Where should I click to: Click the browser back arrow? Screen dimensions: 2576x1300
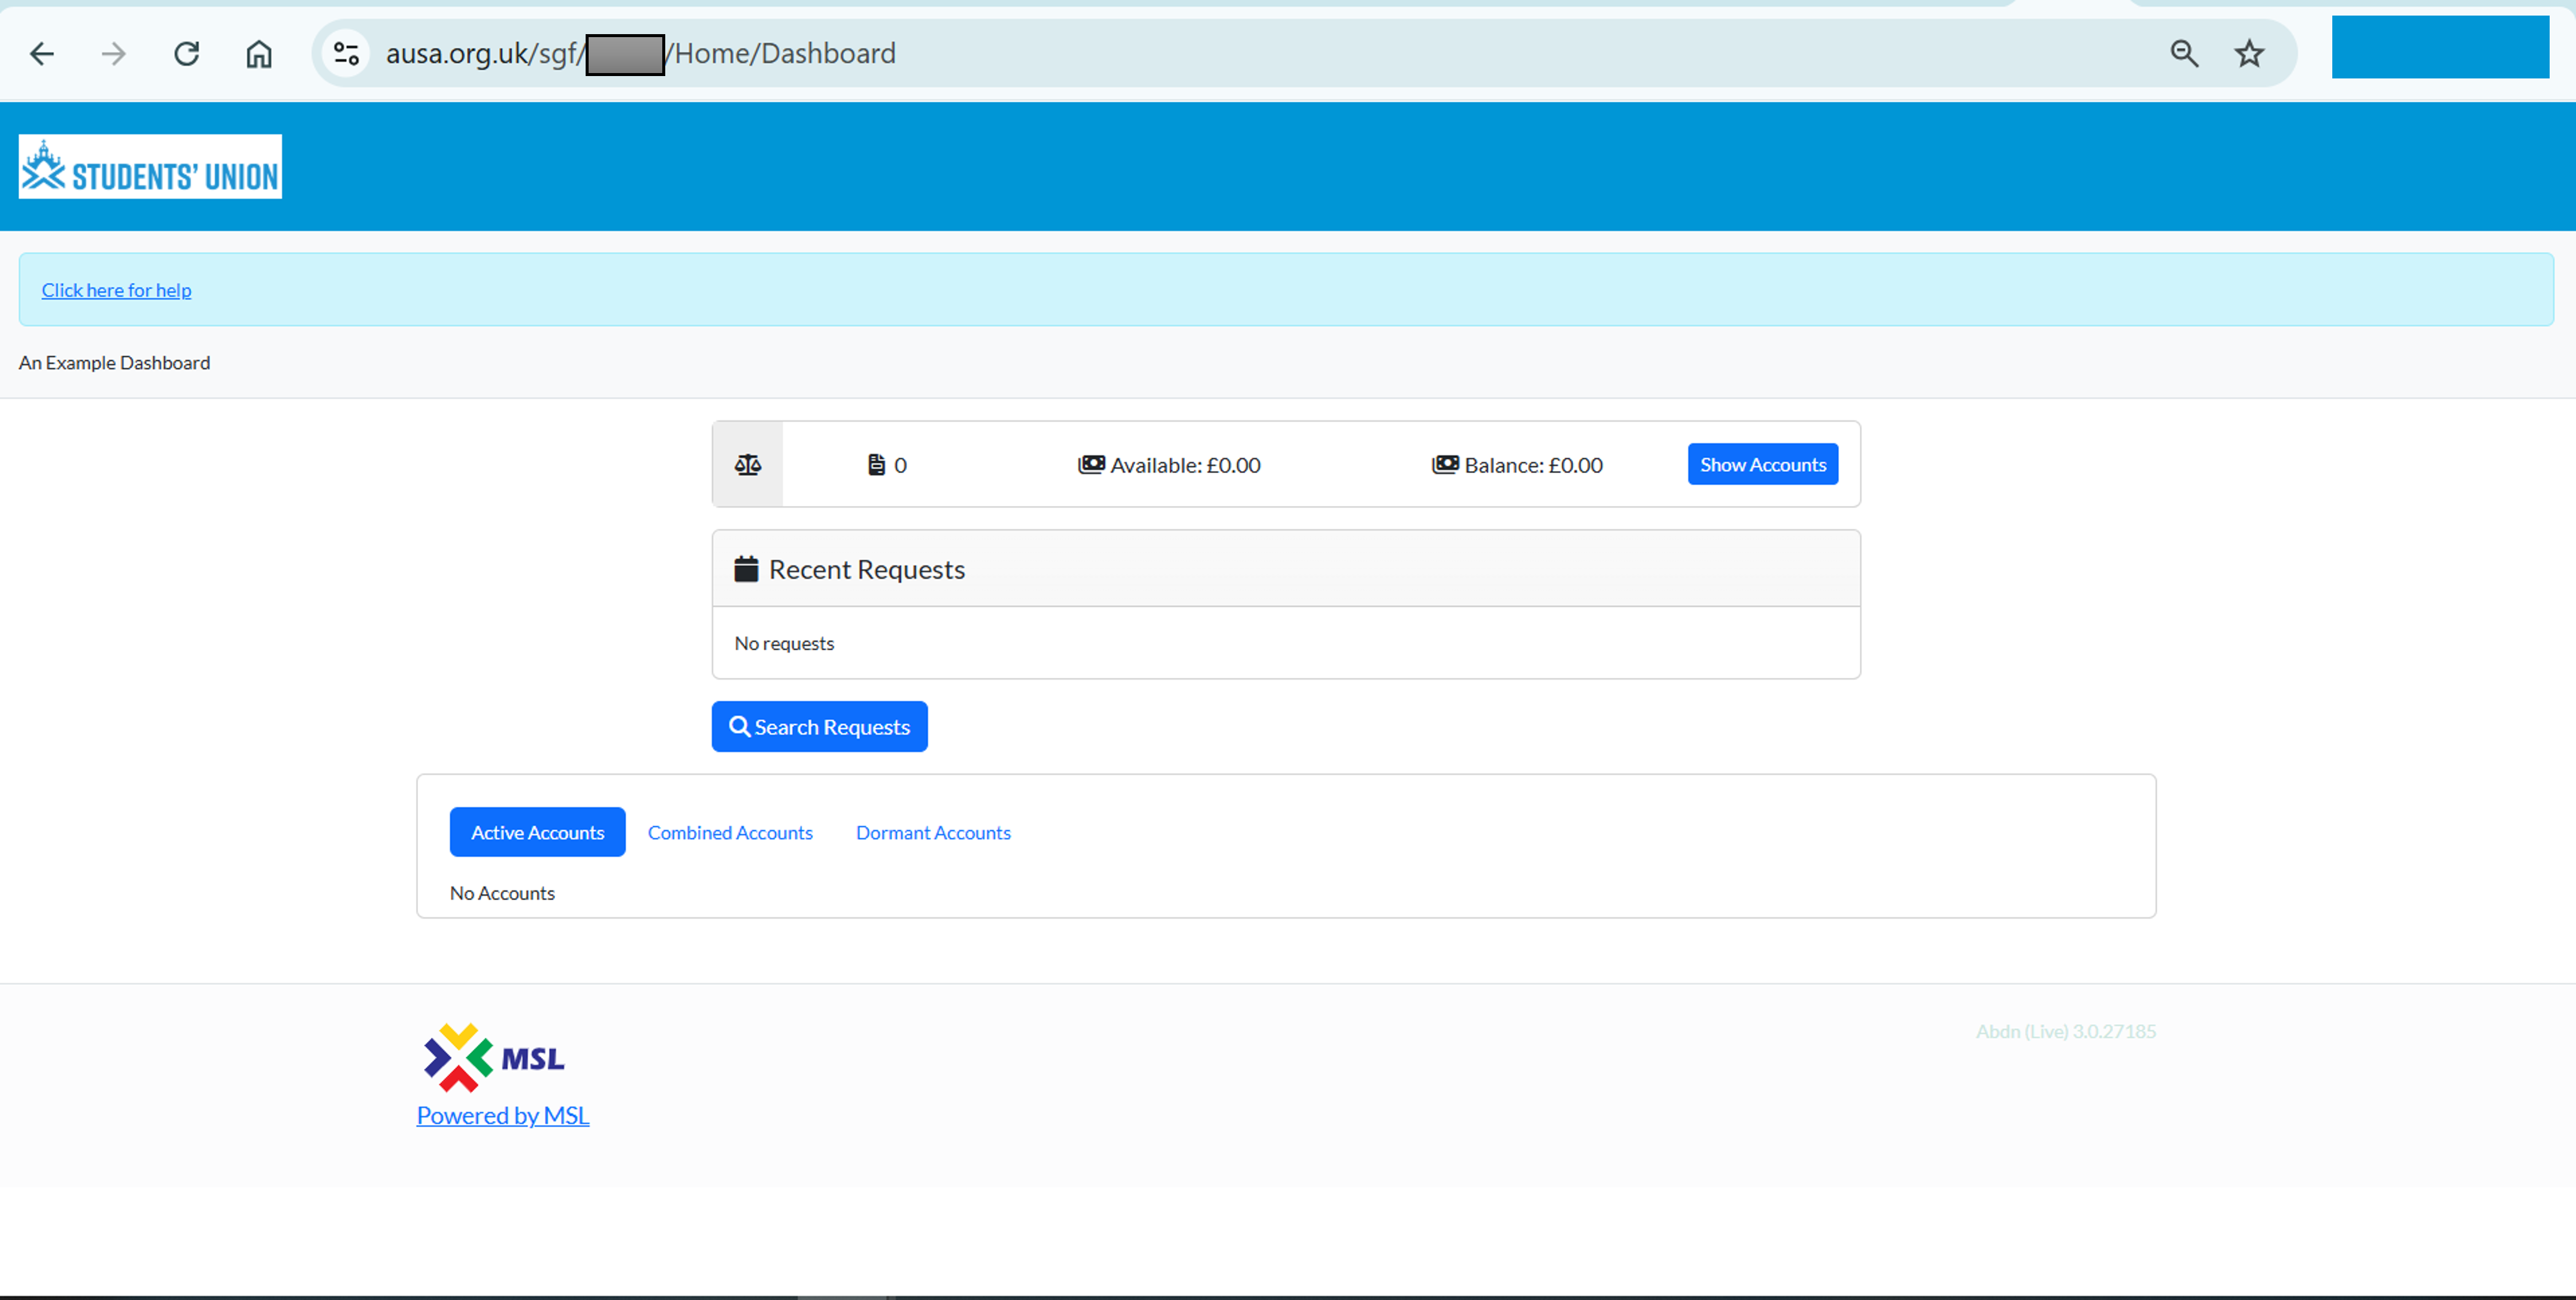[42, 53]
